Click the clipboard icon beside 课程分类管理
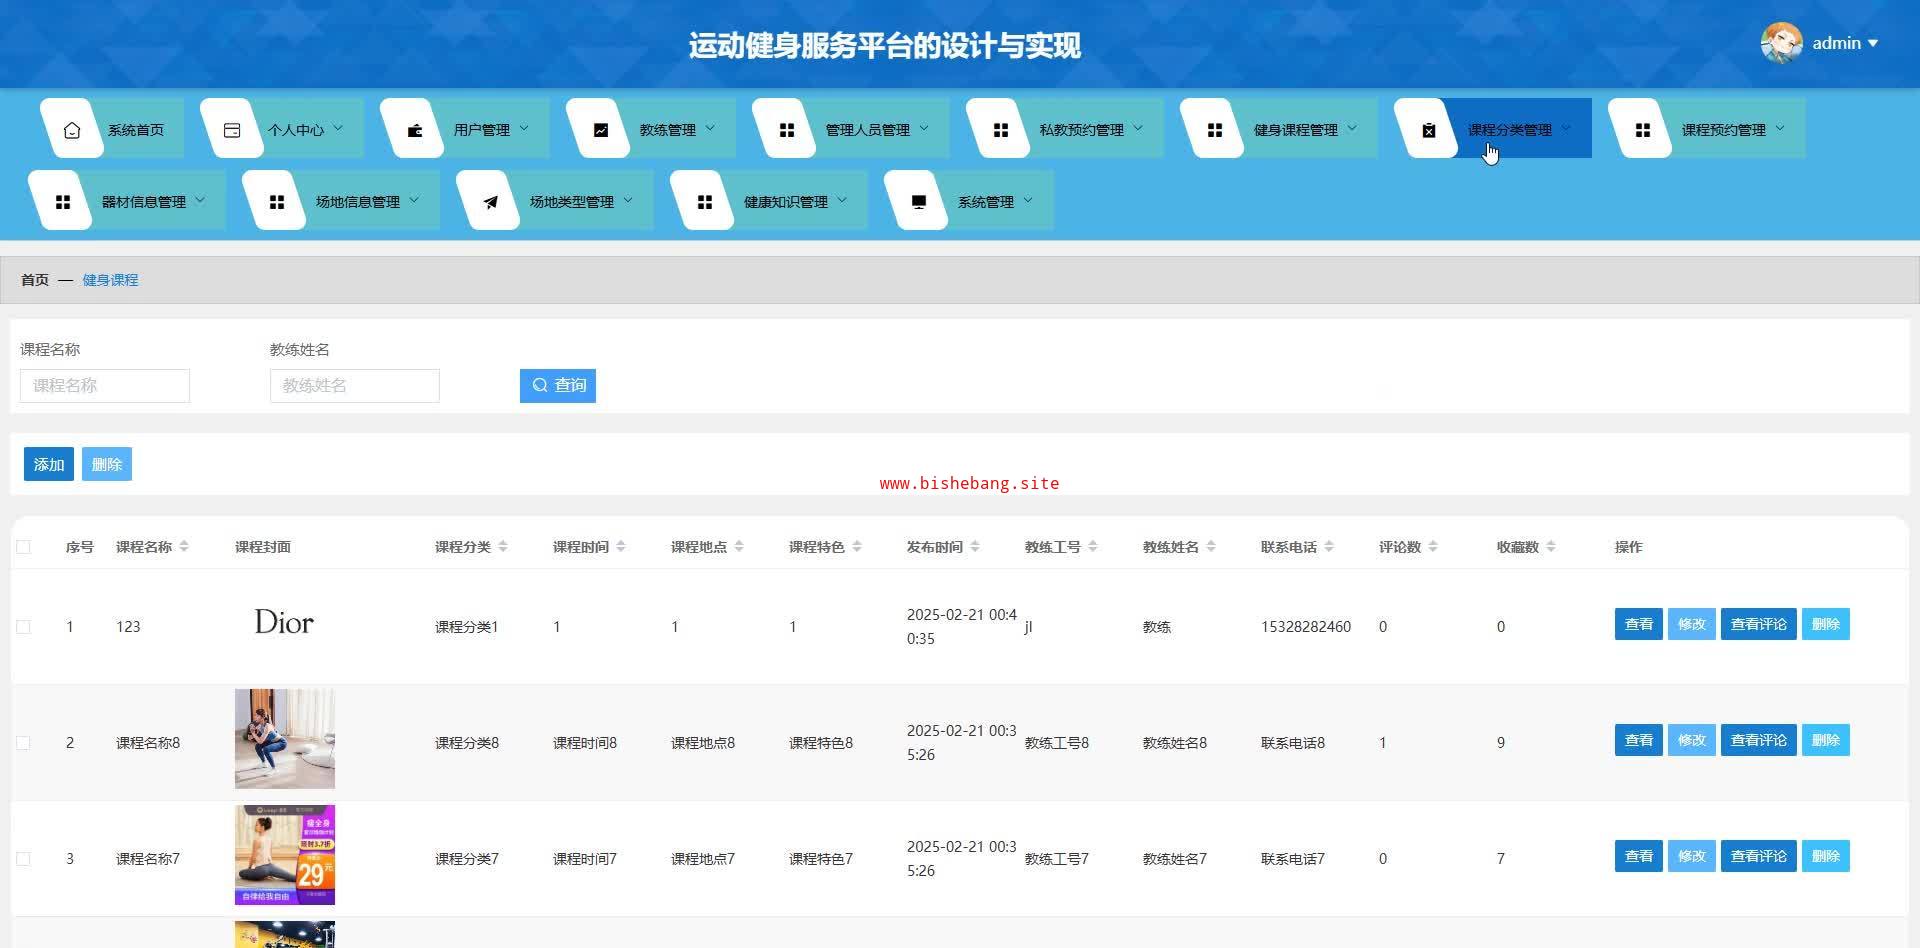The width and height of the screenshot is (1920, 948). coord(1429,130)
